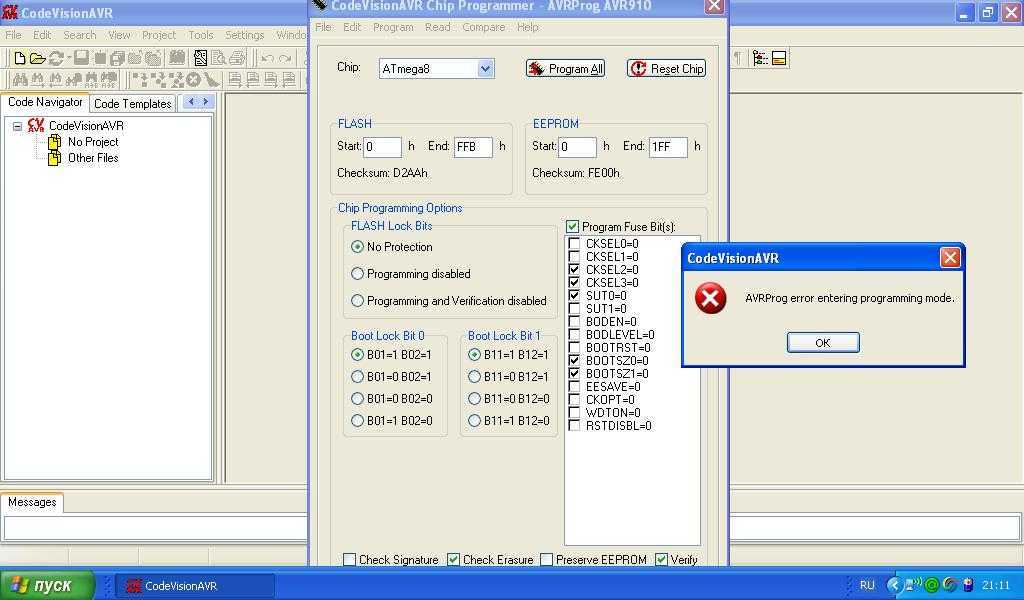This screenshot has height=600, width=1024.
Task: Check the CKSEL0=0 fuse bit
Action: coord(574,244)
